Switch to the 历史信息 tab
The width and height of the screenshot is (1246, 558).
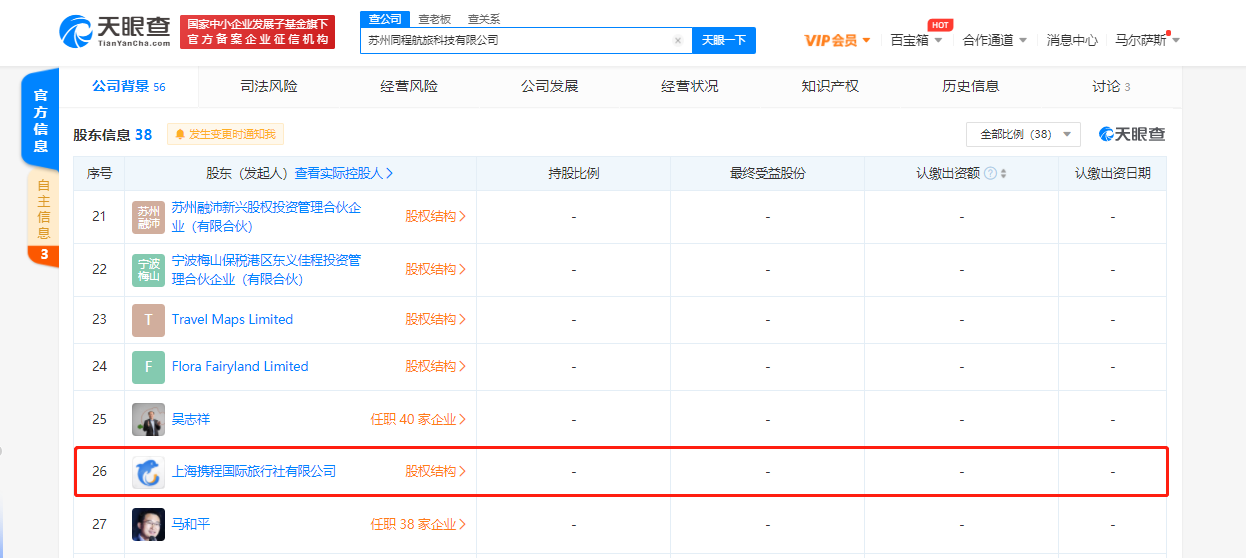pyautogui.click(x=970, y=87)
